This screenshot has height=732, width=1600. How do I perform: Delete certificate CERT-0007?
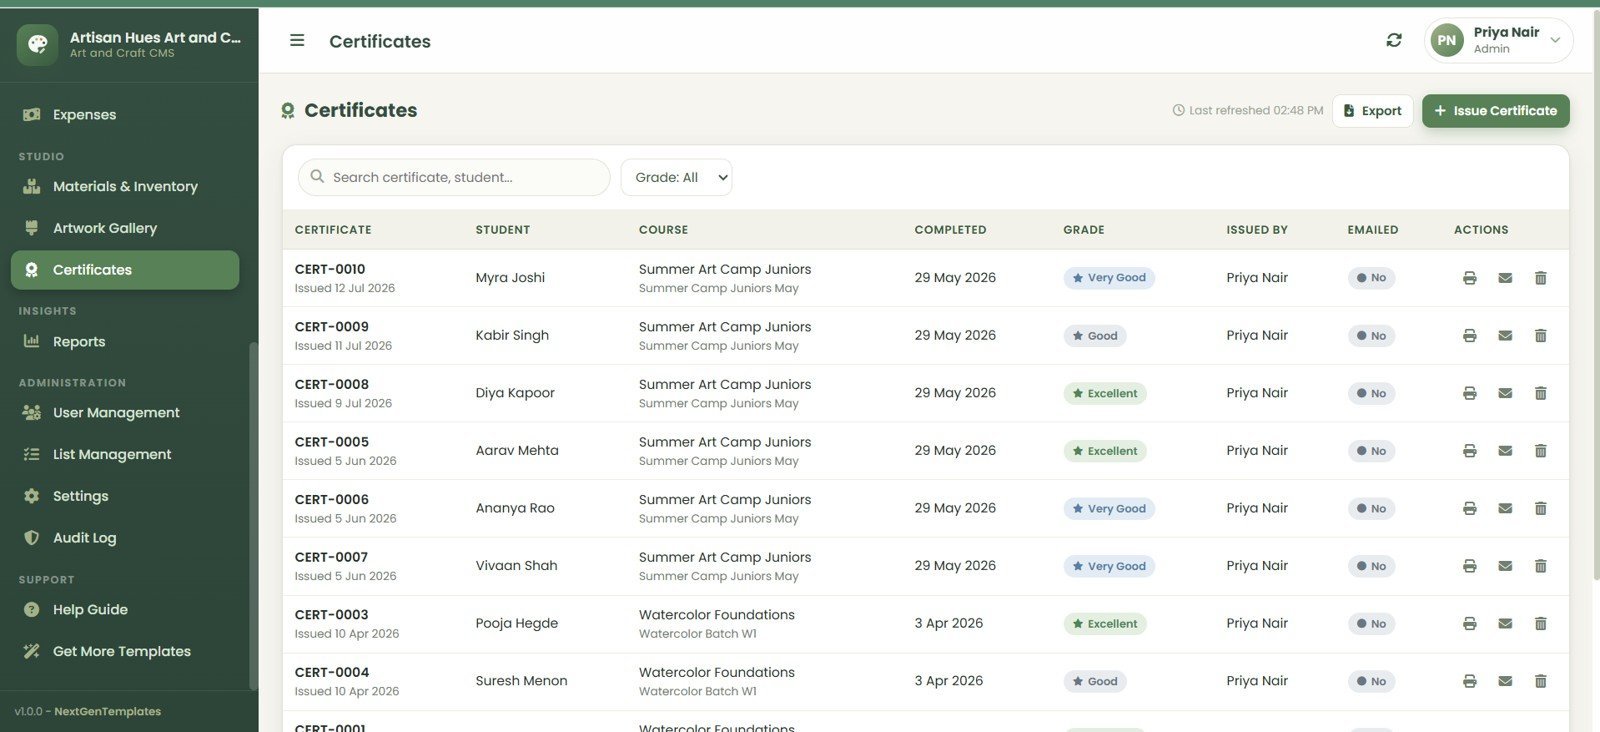pos(1540,566)
